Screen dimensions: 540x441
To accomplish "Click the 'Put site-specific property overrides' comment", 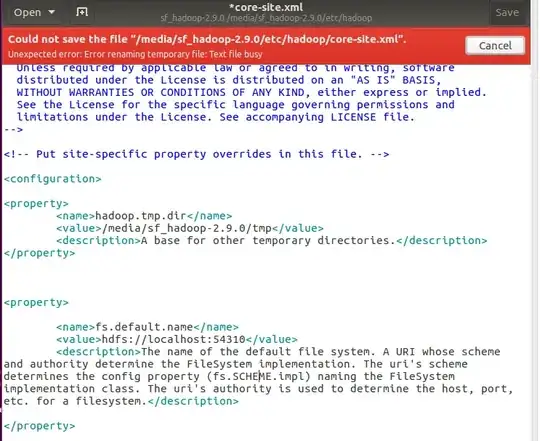I will pyautogui.click(x=197, y=154).
